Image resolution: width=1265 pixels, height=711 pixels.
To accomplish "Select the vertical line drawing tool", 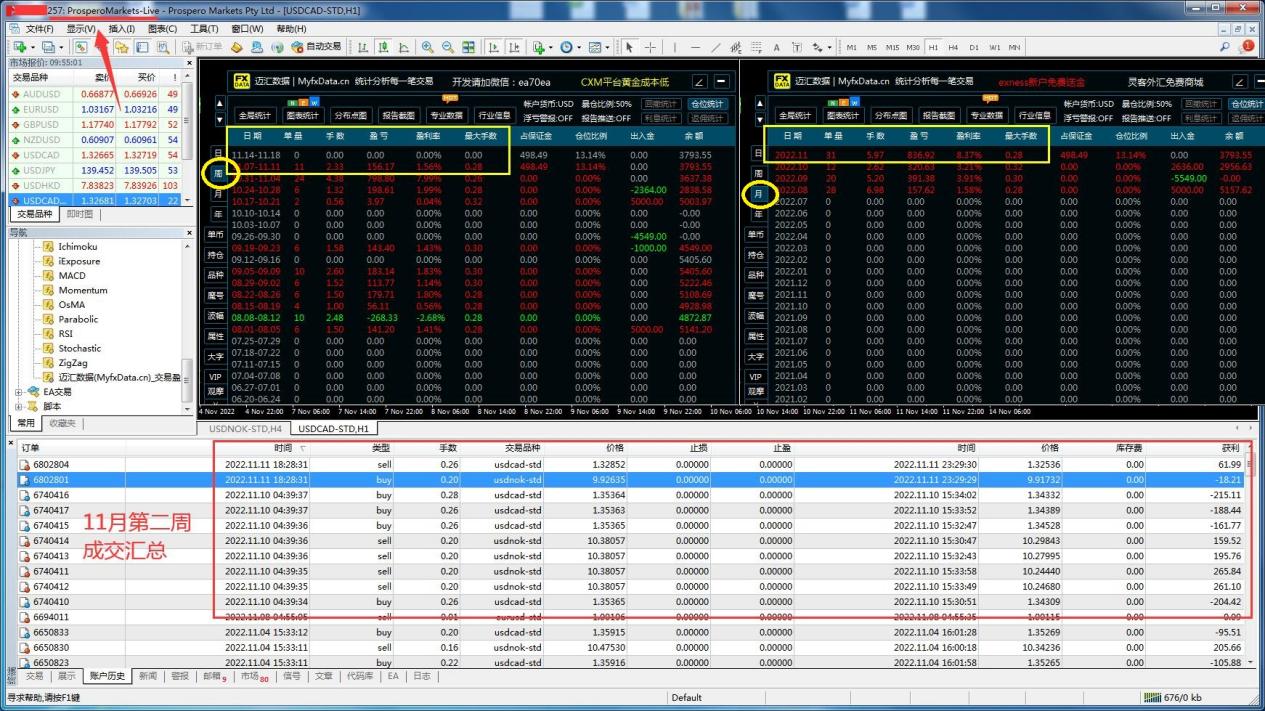I will click(x=675, y=47).
